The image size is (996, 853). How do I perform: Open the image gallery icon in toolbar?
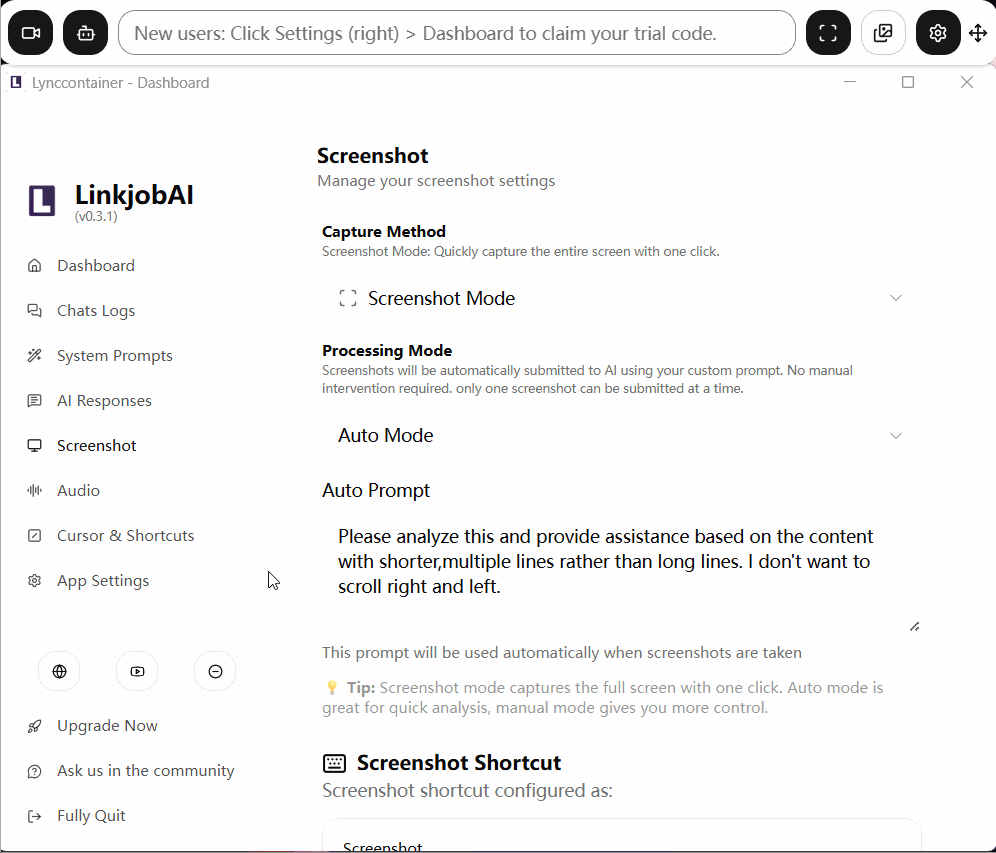tap(883, 32)
